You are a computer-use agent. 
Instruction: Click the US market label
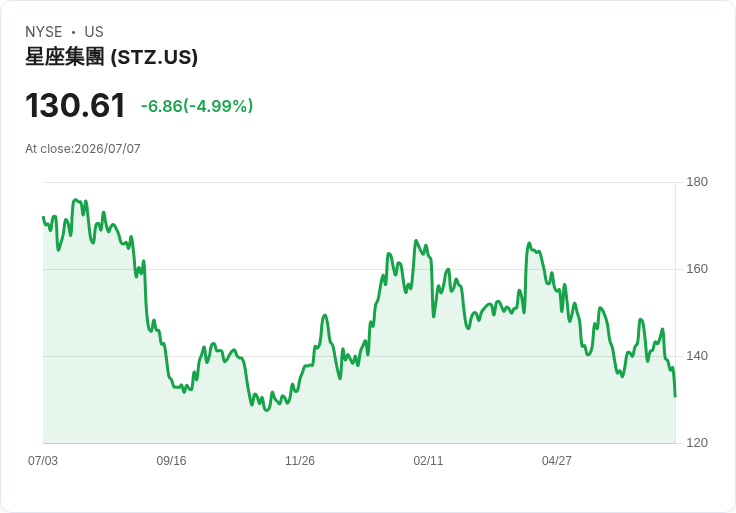tap(94, 32)
